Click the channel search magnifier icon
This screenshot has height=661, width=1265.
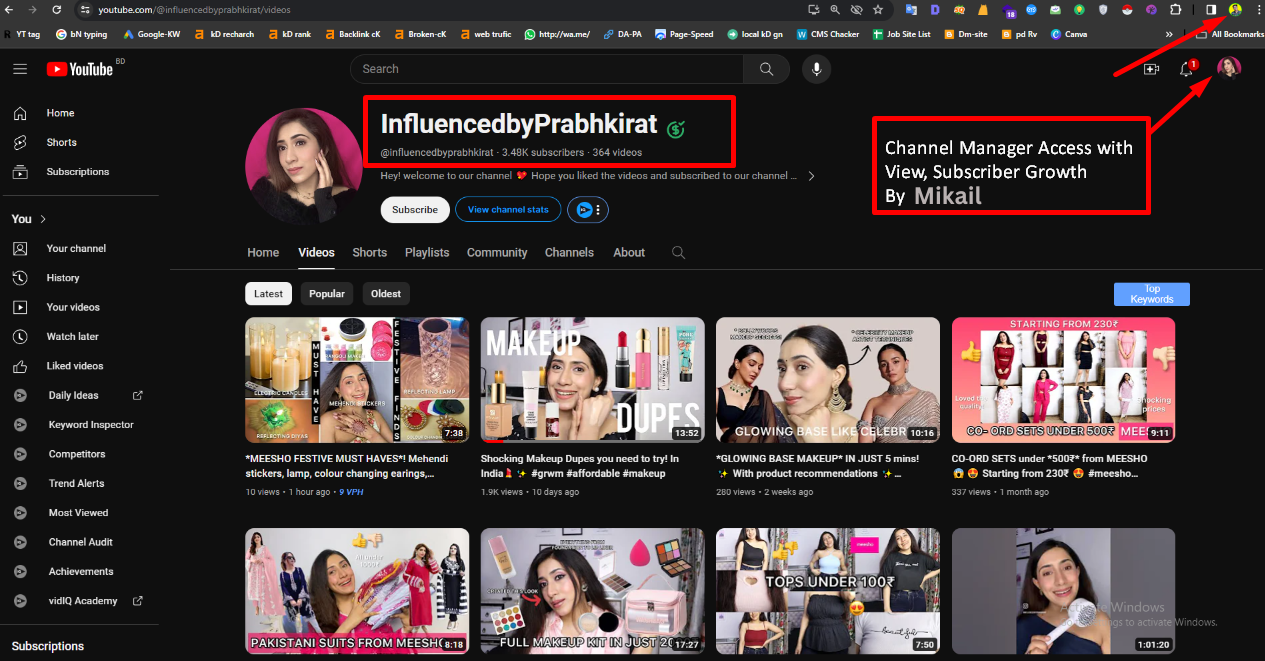click(x=678, y=253)
